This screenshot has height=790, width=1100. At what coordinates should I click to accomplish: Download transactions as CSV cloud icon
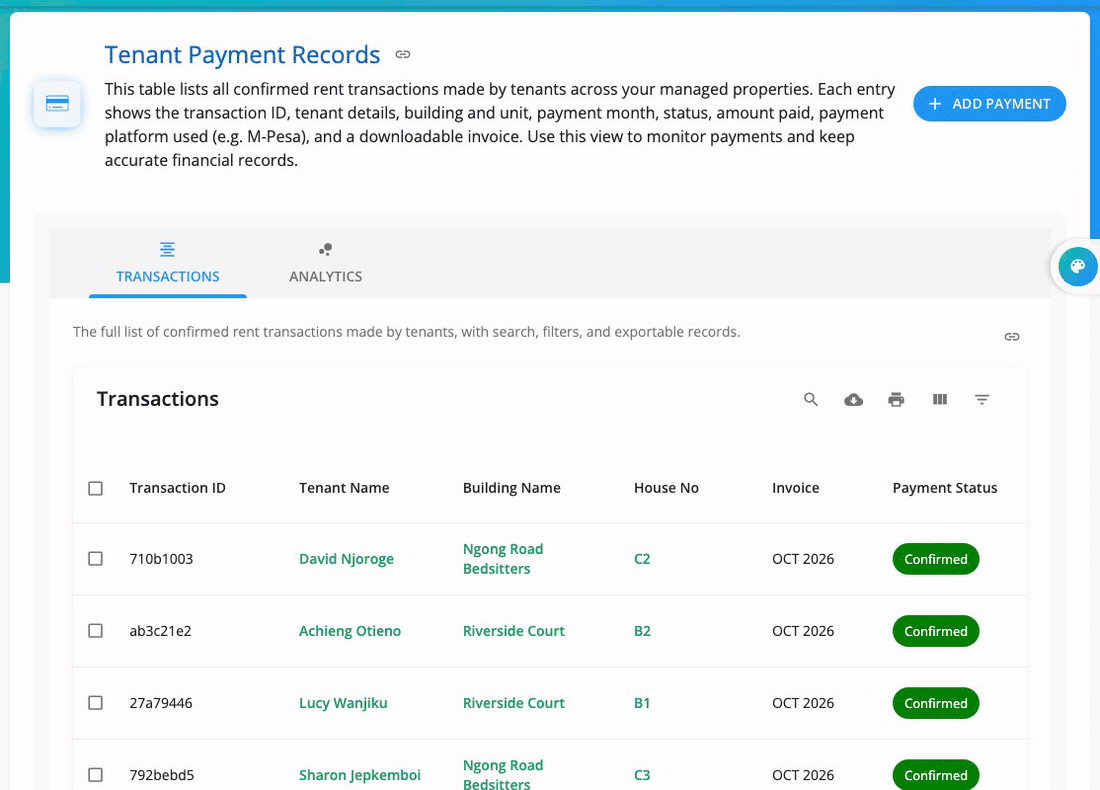853,399
